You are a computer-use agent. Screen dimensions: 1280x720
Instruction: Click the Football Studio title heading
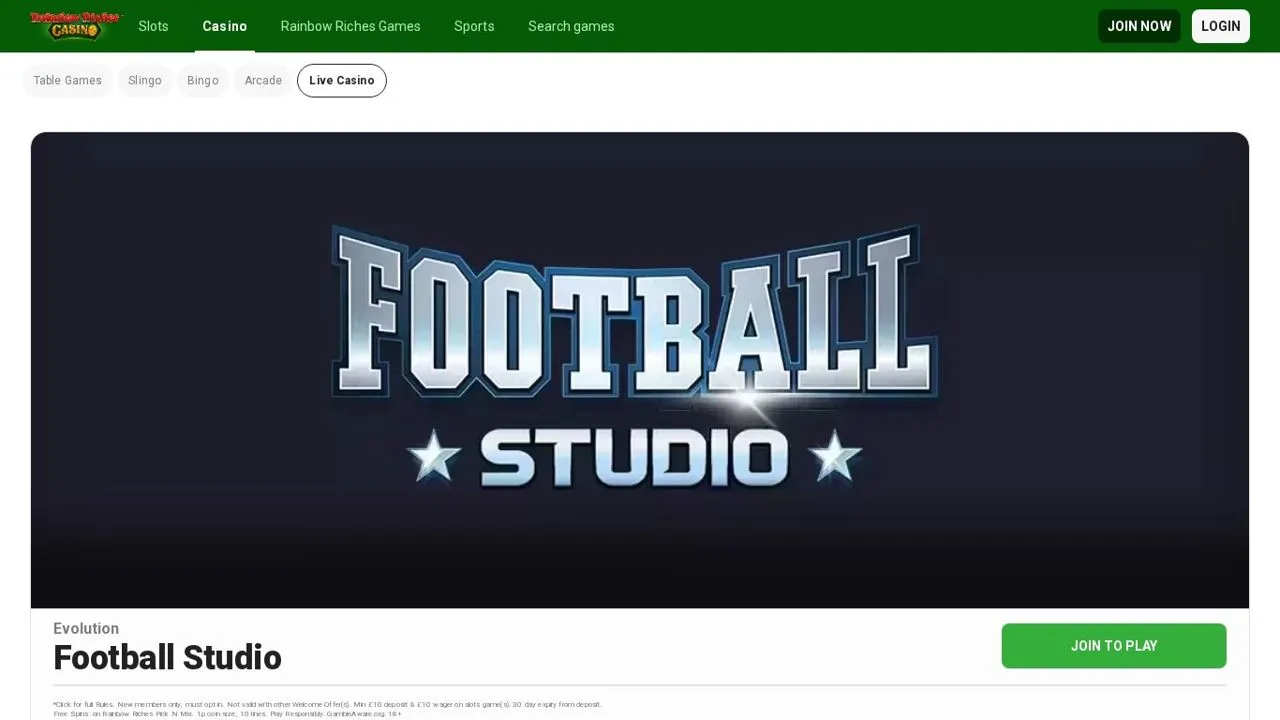167,658
